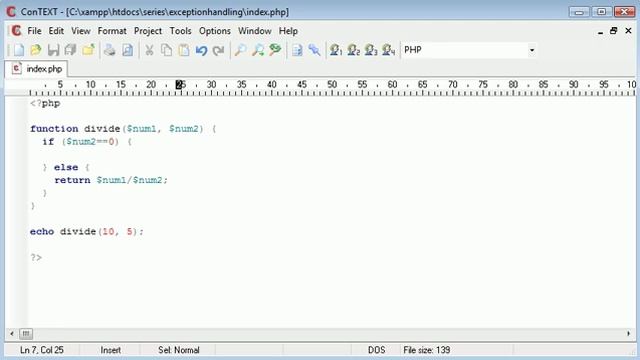Click the document icon left of the pin
Image resolution: width=640 pixels, height=360 pixels.
coord(297,50)
